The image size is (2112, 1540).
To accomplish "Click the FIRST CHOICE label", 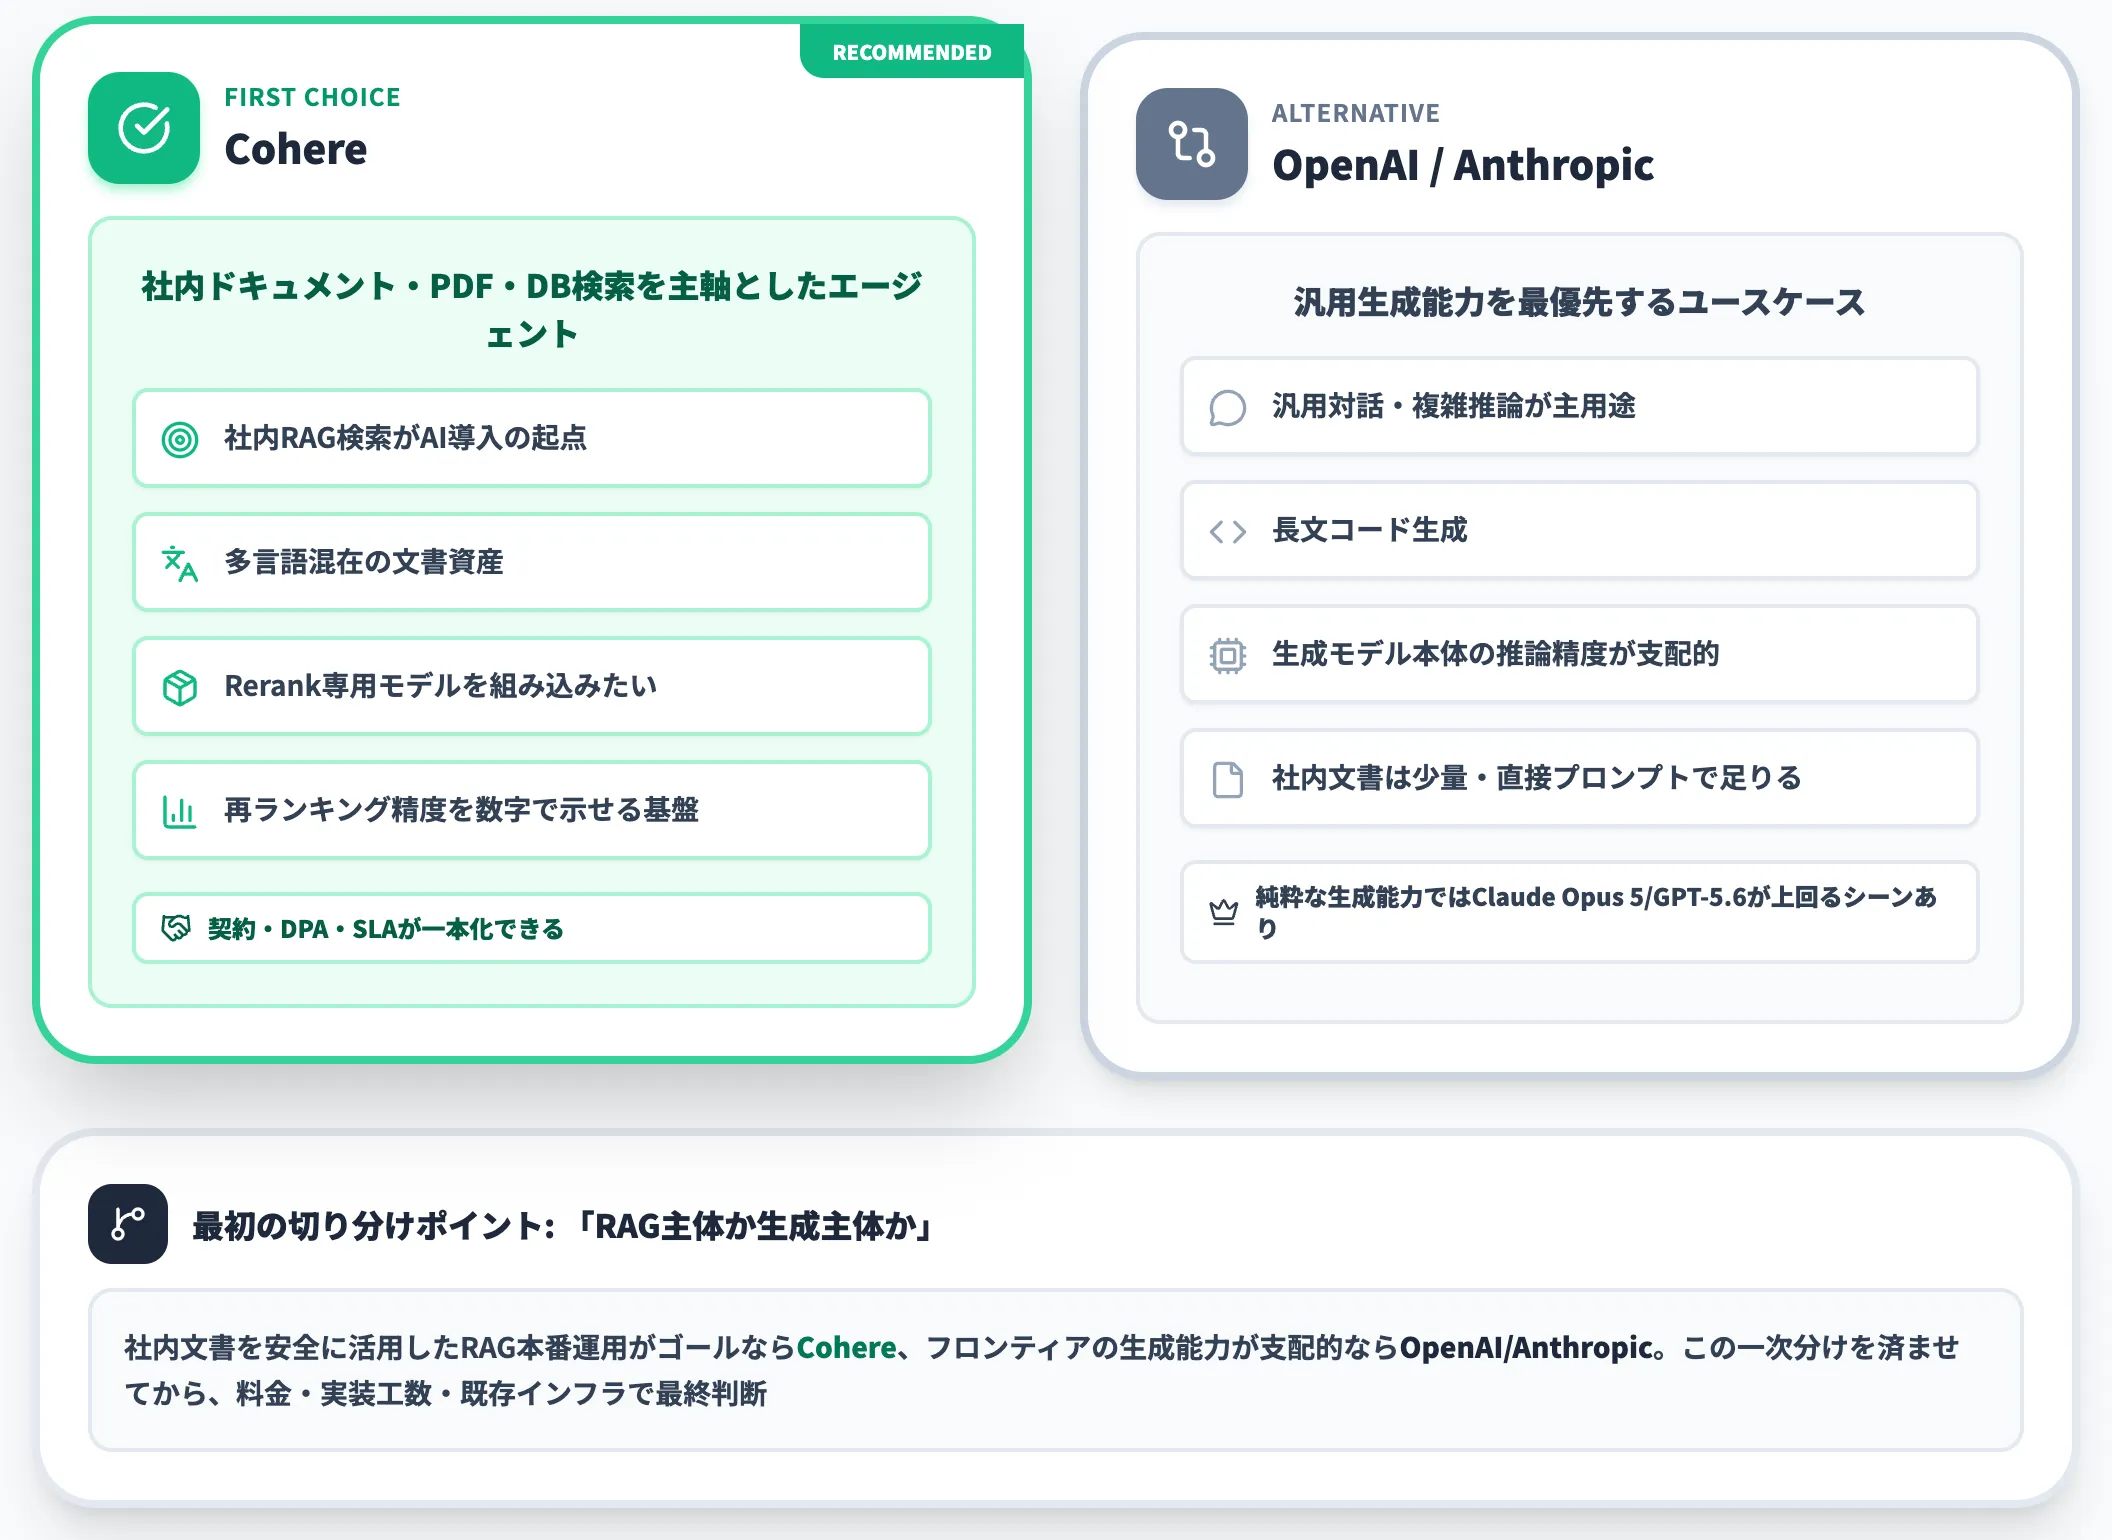I will click(312, 97).
